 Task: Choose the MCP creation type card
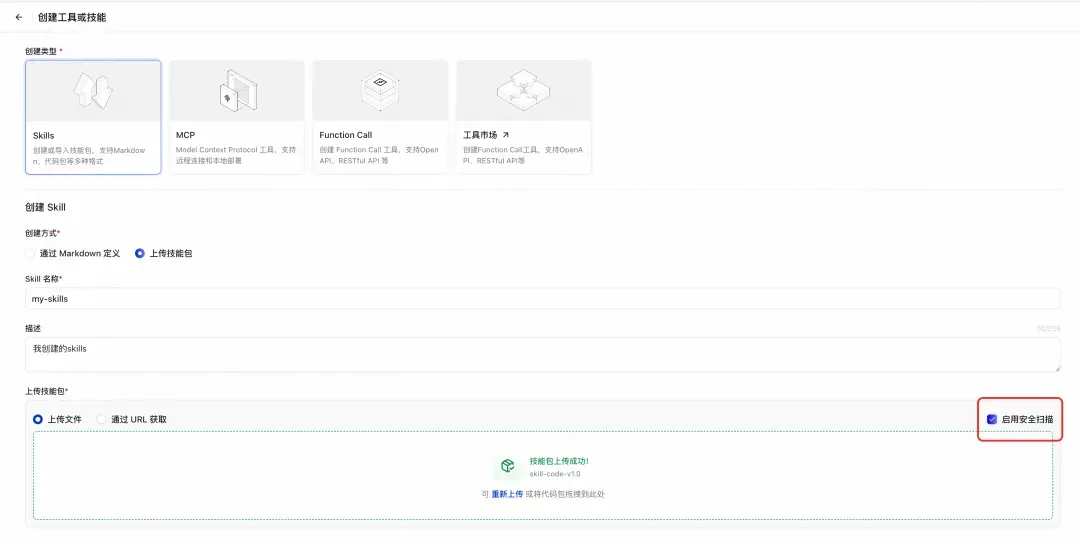pos(236,117)
